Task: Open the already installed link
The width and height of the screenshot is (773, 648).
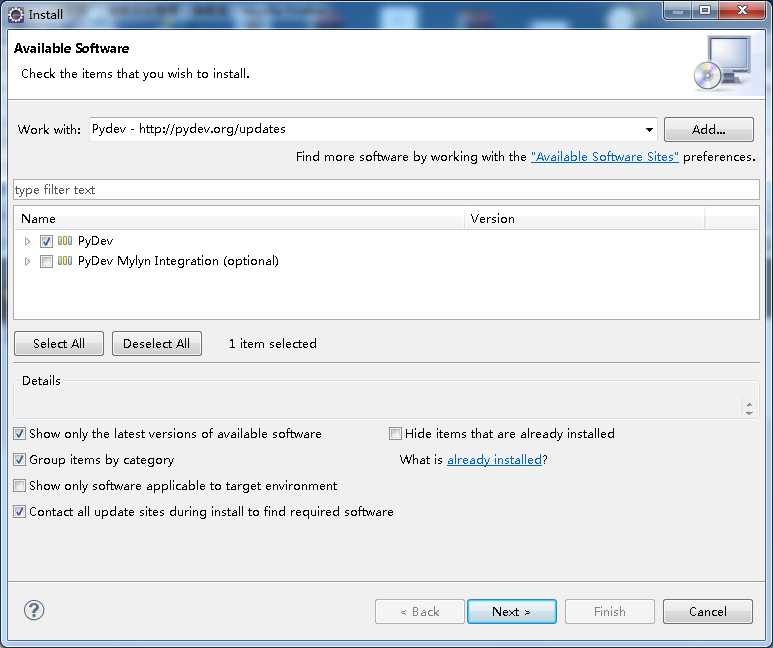Action: tap(494, 460)
